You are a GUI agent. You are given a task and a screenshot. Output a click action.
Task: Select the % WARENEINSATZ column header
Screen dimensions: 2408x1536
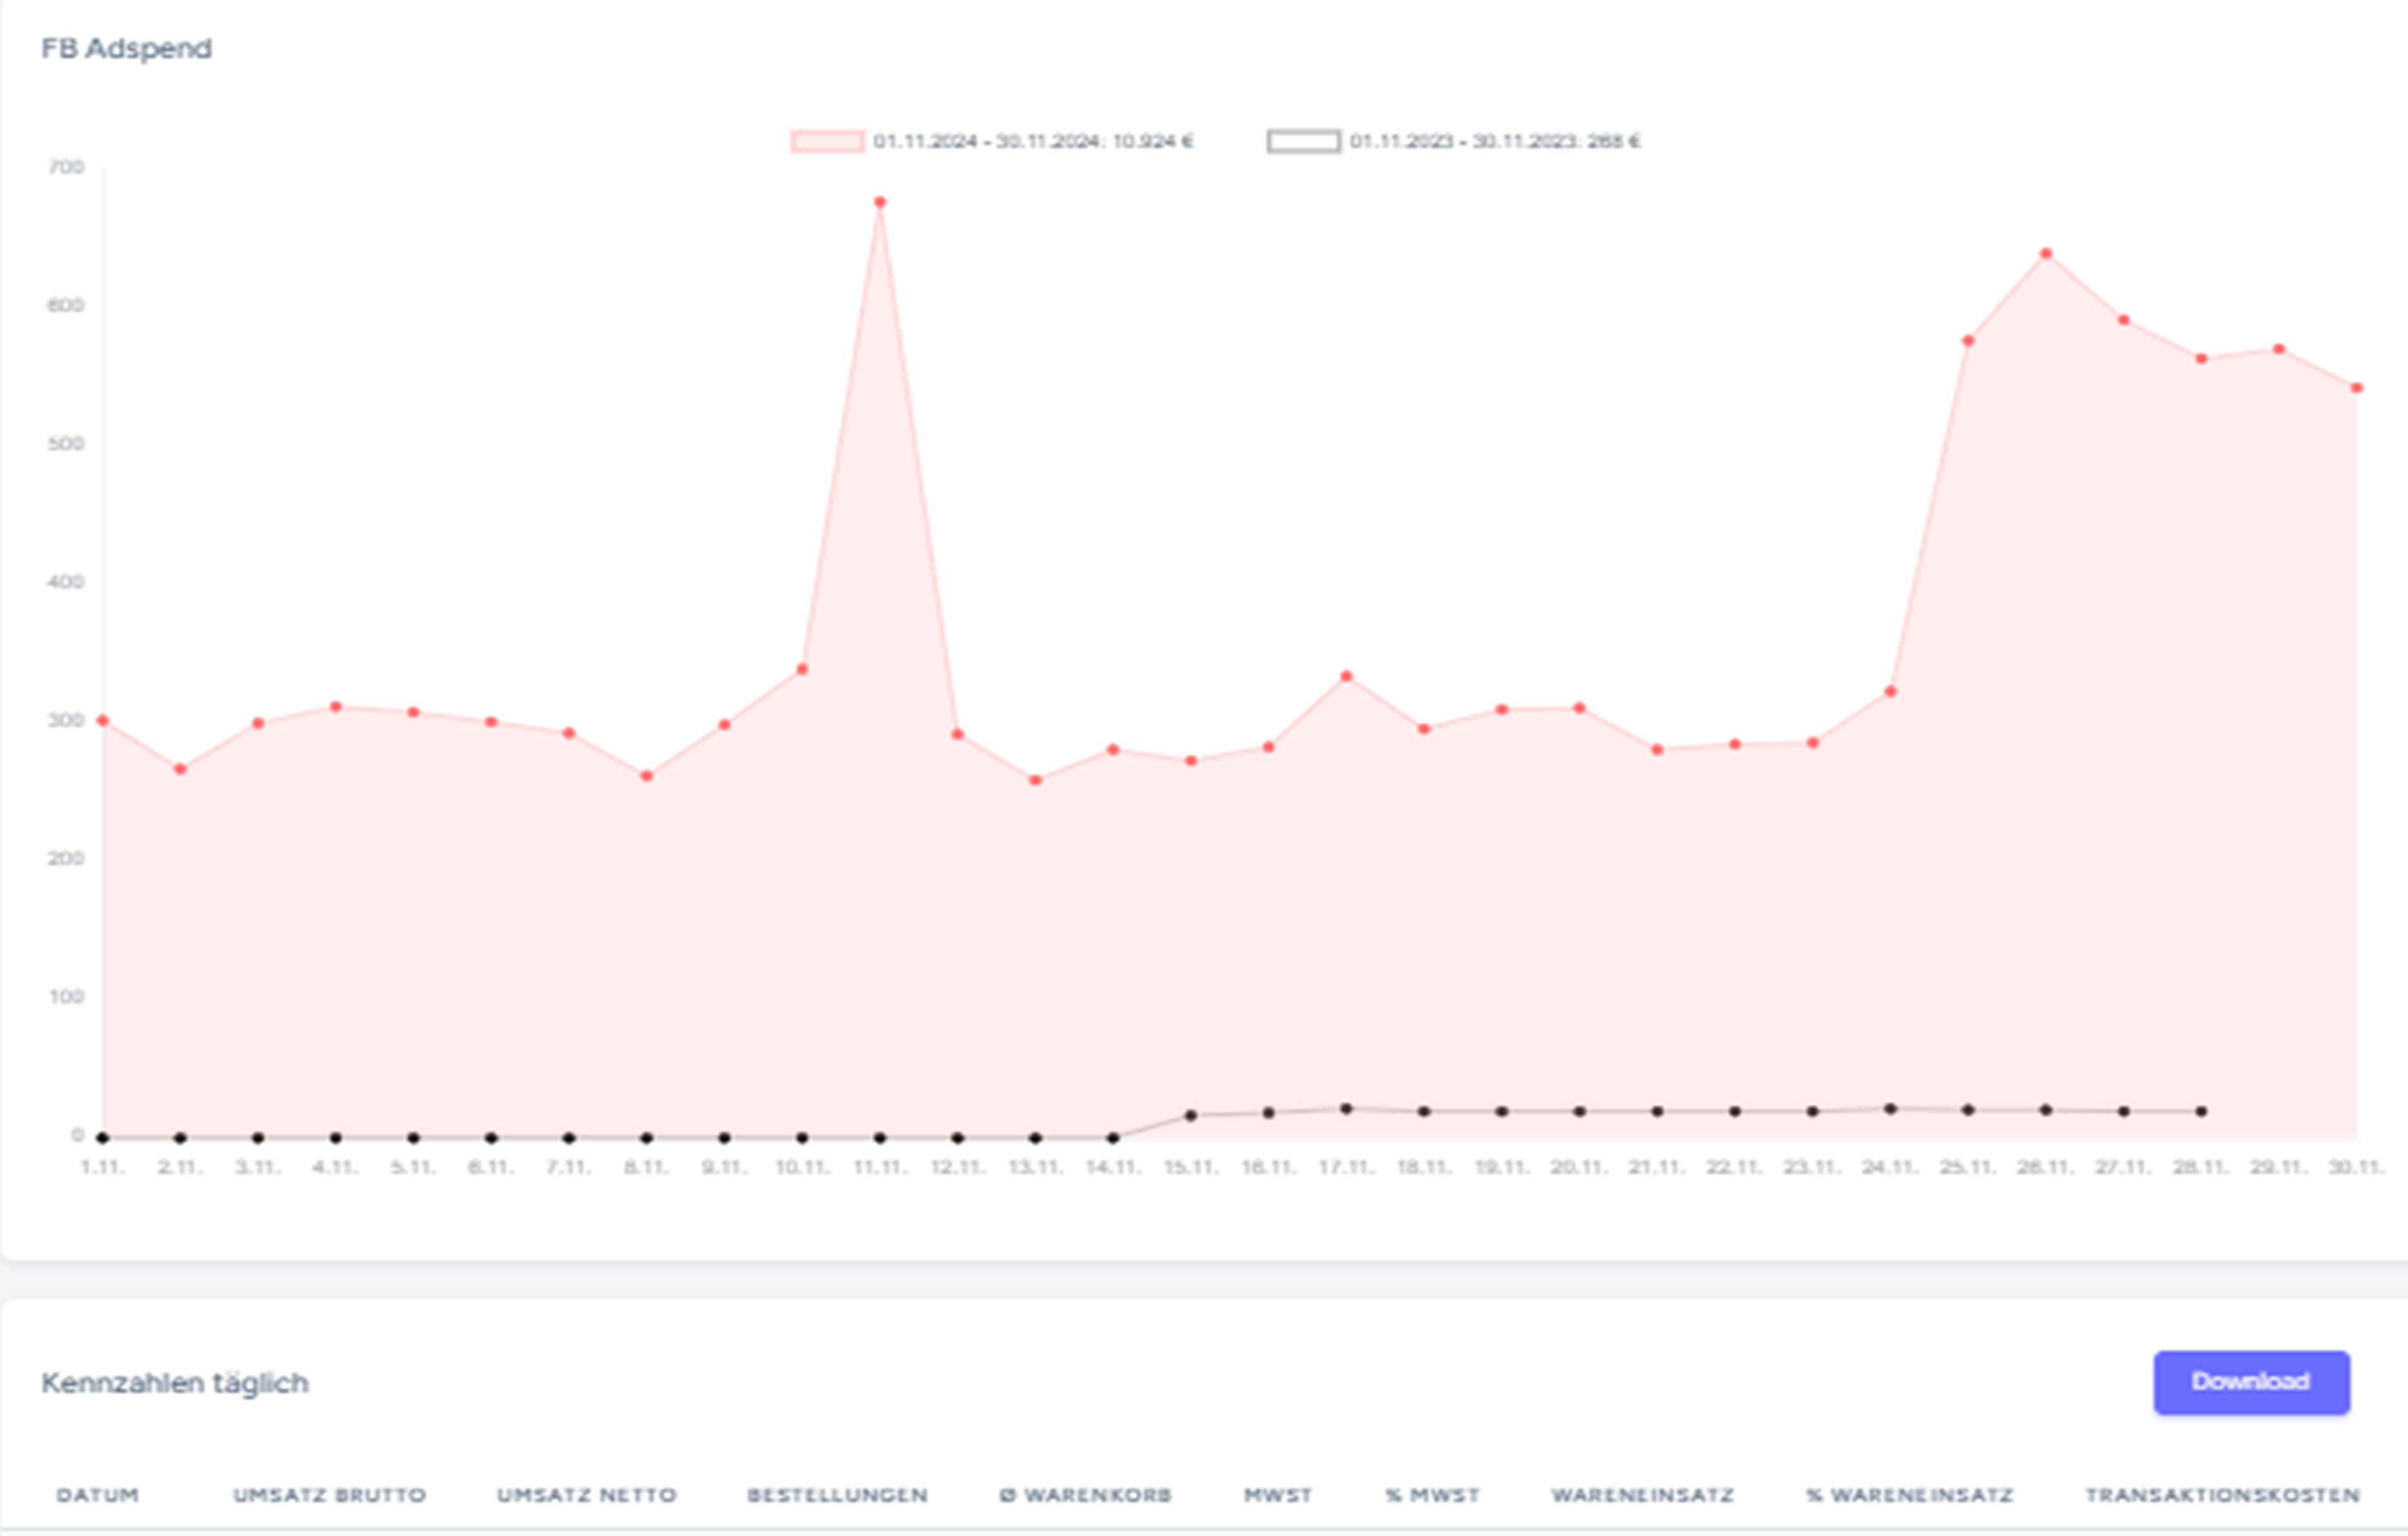[1909, 1495]
